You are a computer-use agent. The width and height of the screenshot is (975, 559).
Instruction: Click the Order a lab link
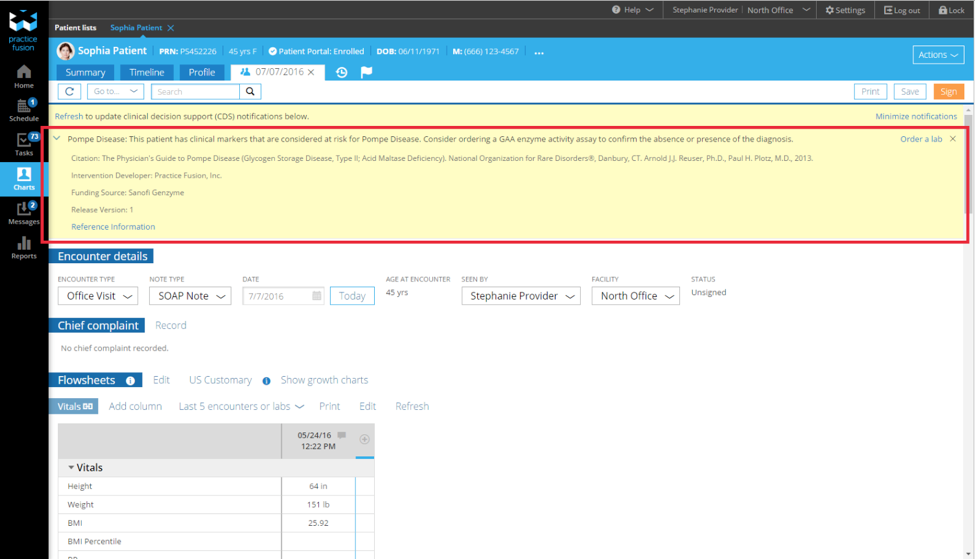point(920,139)
